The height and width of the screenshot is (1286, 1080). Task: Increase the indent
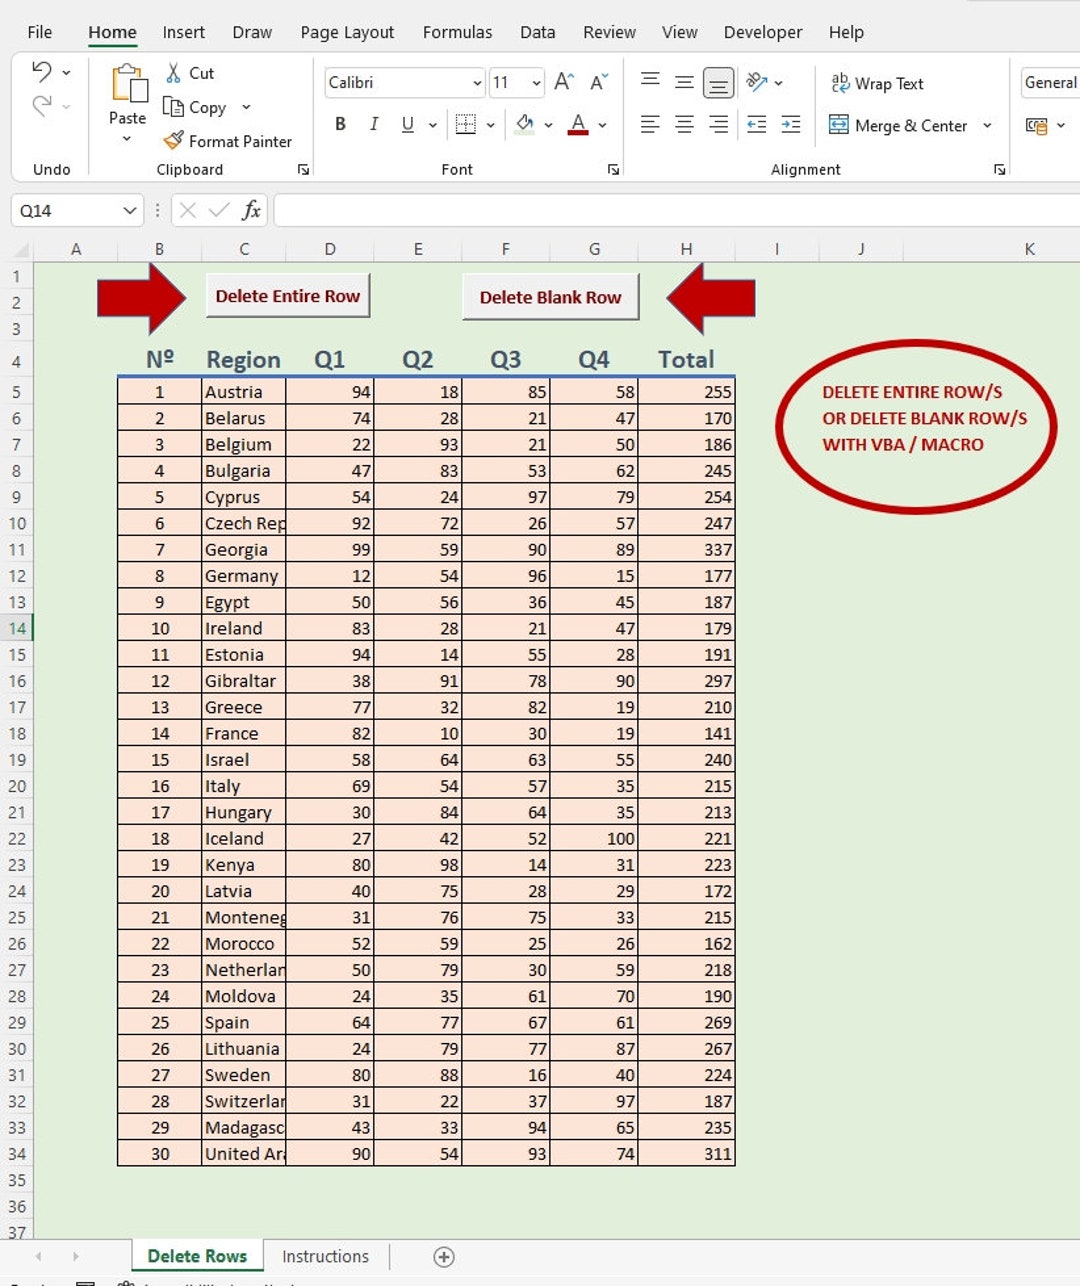[791, 124]
